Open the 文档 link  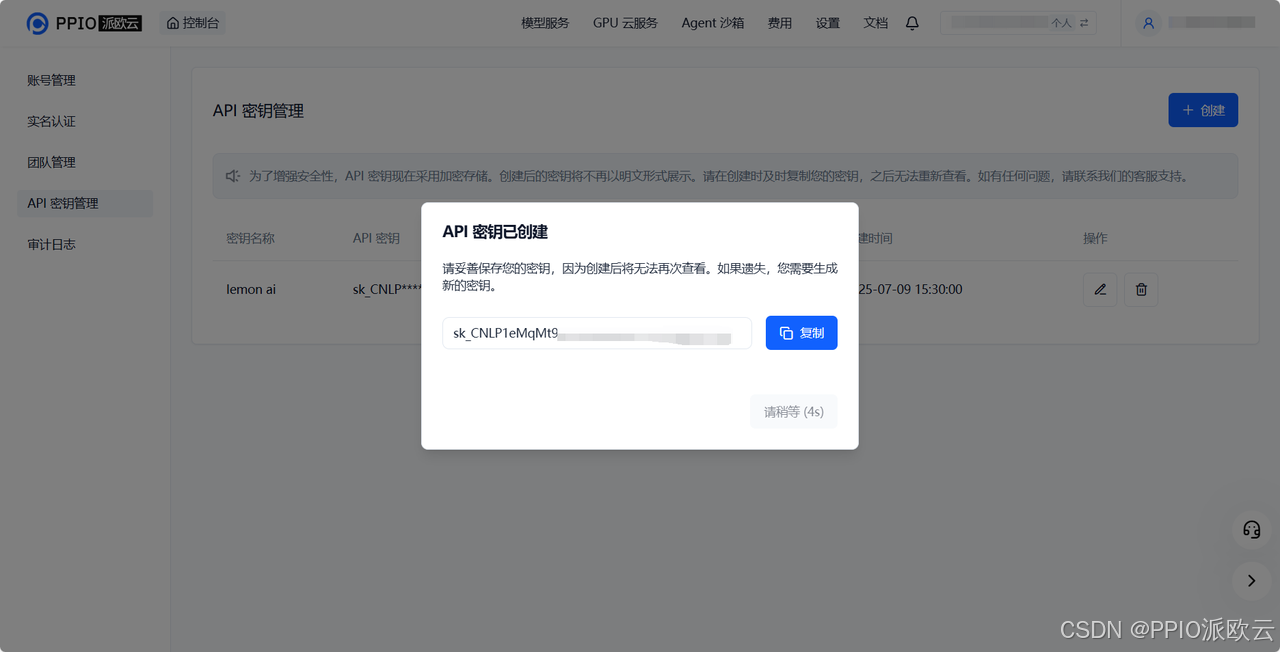pyautogui.click(x=876, y=23)
